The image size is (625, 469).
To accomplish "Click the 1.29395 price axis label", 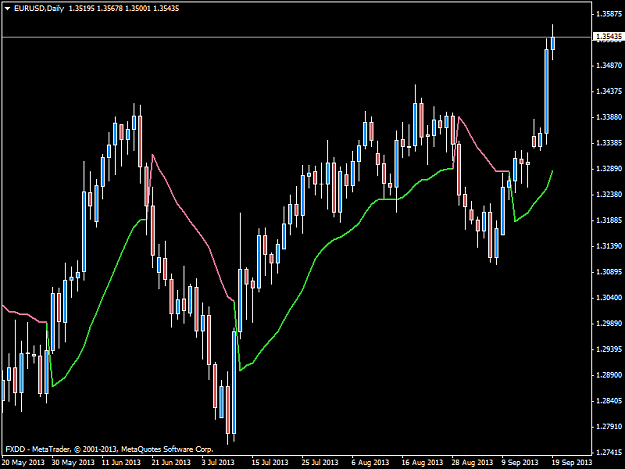I will (609, 349).
